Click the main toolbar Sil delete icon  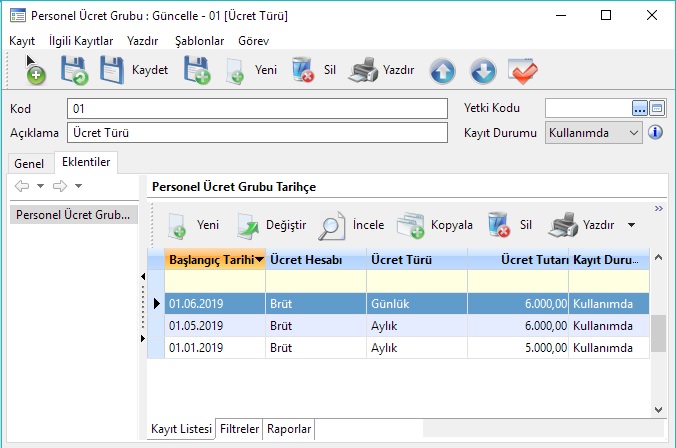tap(303, 70)
